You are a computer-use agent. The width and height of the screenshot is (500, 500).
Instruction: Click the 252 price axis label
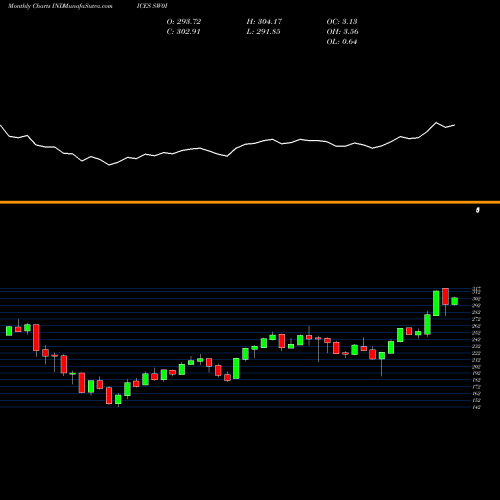tap(476, 333)
